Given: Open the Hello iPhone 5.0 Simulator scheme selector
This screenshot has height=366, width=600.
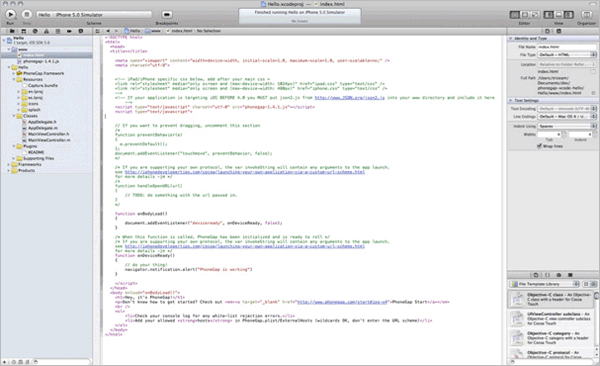Looking at the screenshot, I should pyautogui.click(x=94, y=15).
